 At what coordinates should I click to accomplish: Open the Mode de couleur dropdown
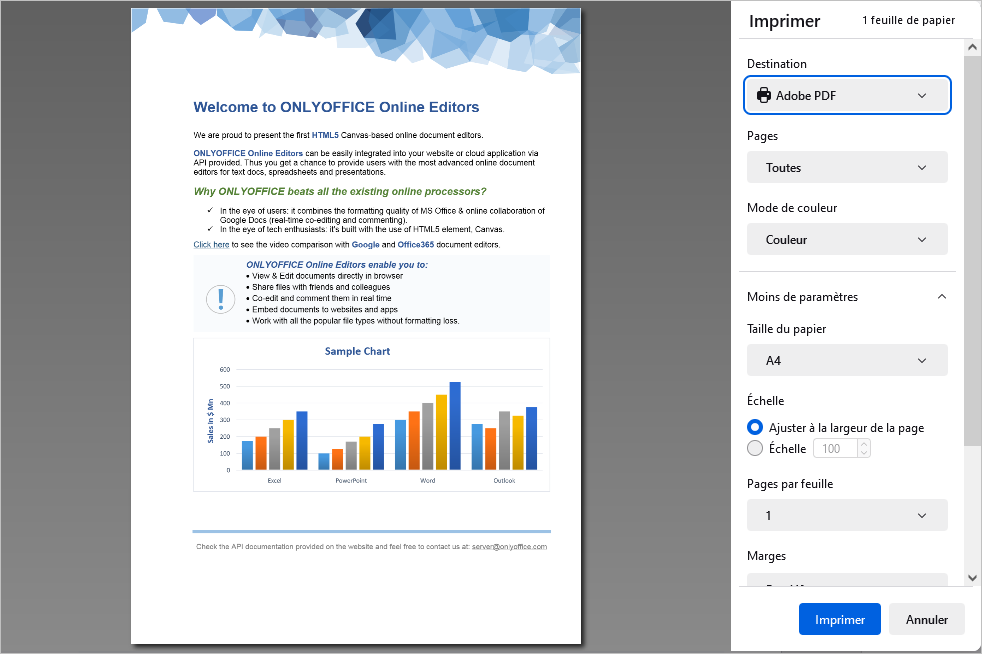847,240
